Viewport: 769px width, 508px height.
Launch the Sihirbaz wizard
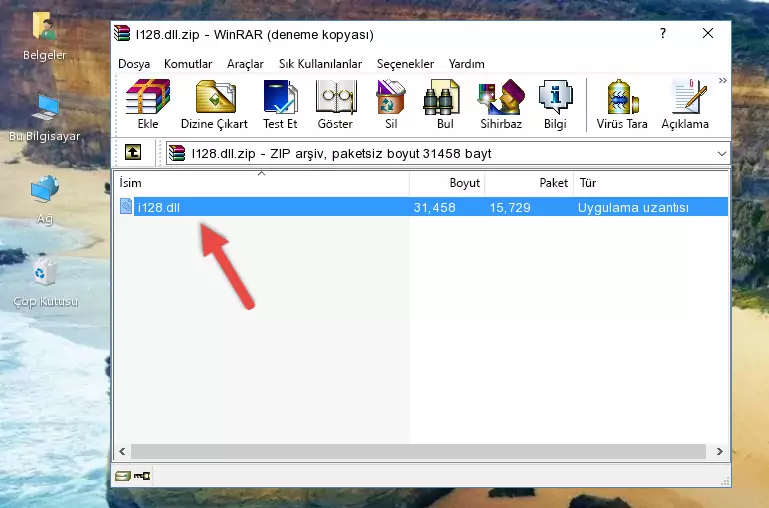point(501,105)
